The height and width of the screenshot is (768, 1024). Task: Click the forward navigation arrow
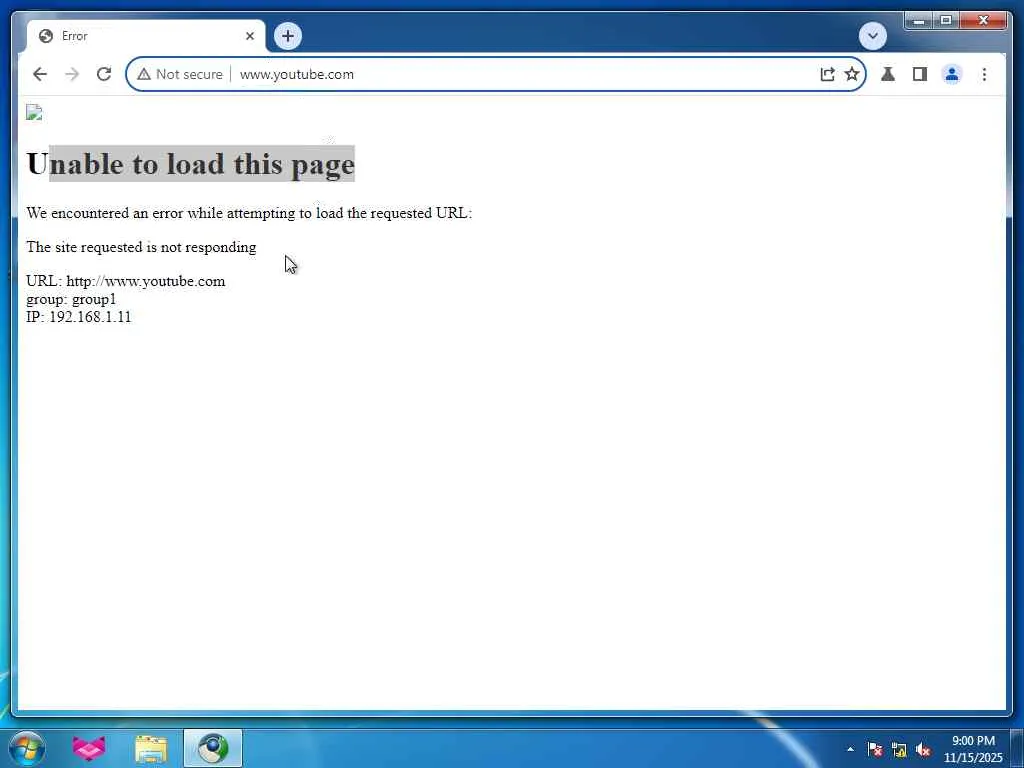click(x=72, y=74)
